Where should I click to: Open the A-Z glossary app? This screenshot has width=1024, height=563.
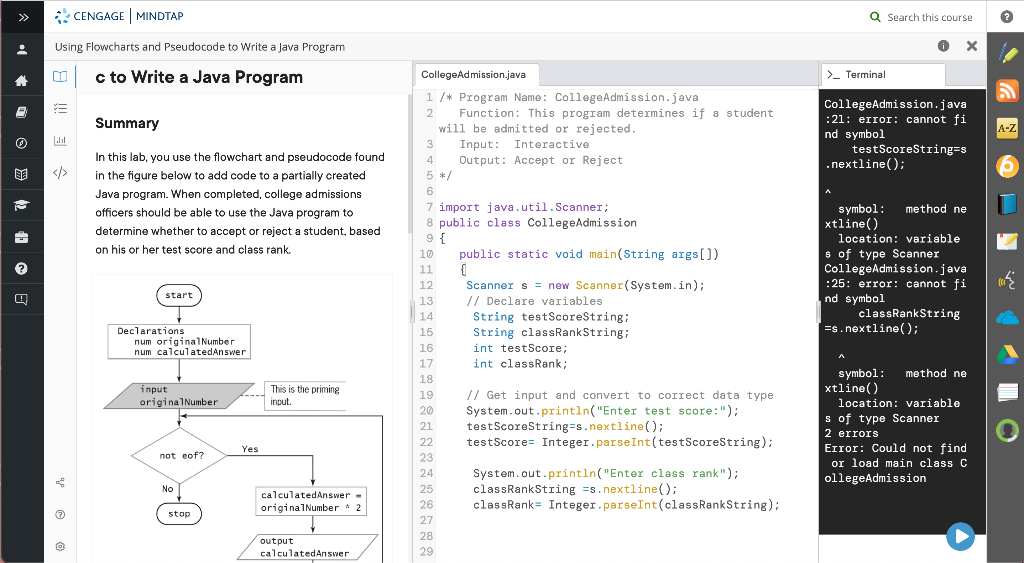pos(1007,129)
